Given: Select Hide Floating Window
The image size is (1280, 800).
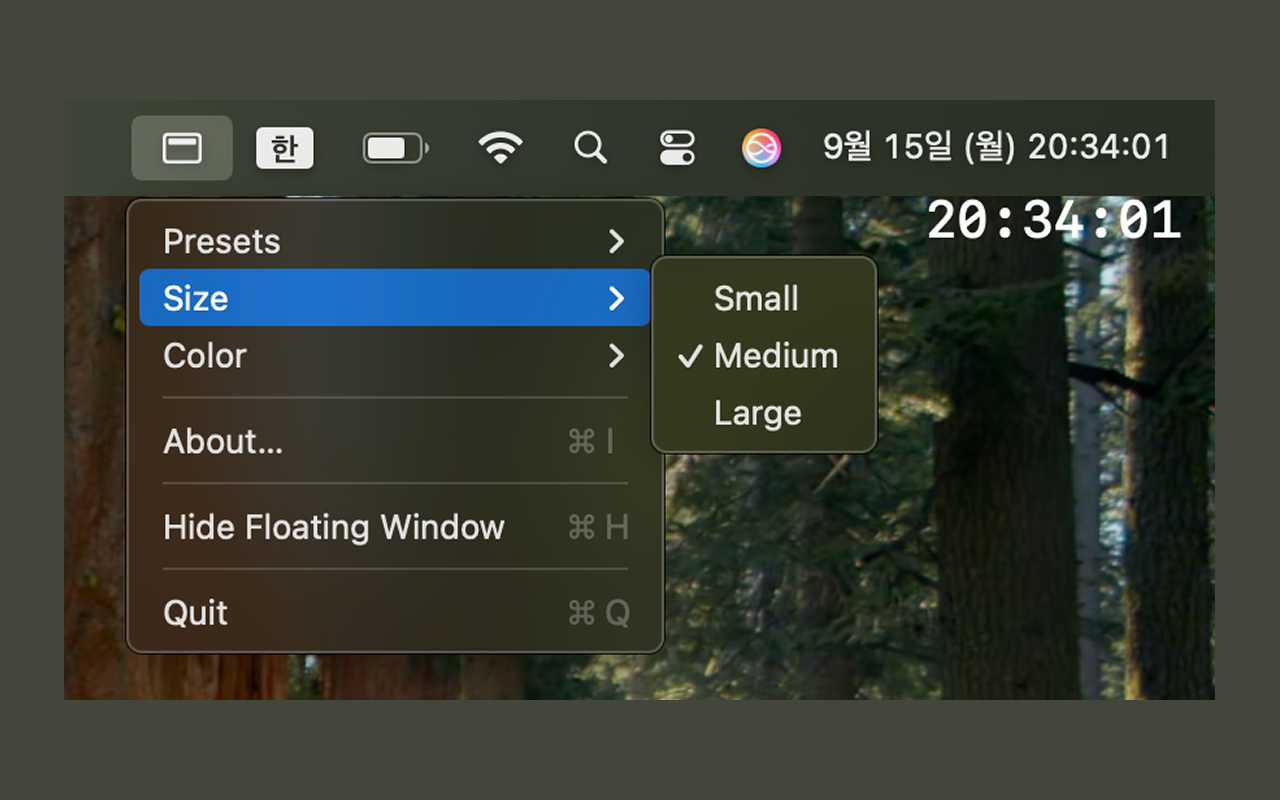Looking at the screenshot, I should pos(395,527).
